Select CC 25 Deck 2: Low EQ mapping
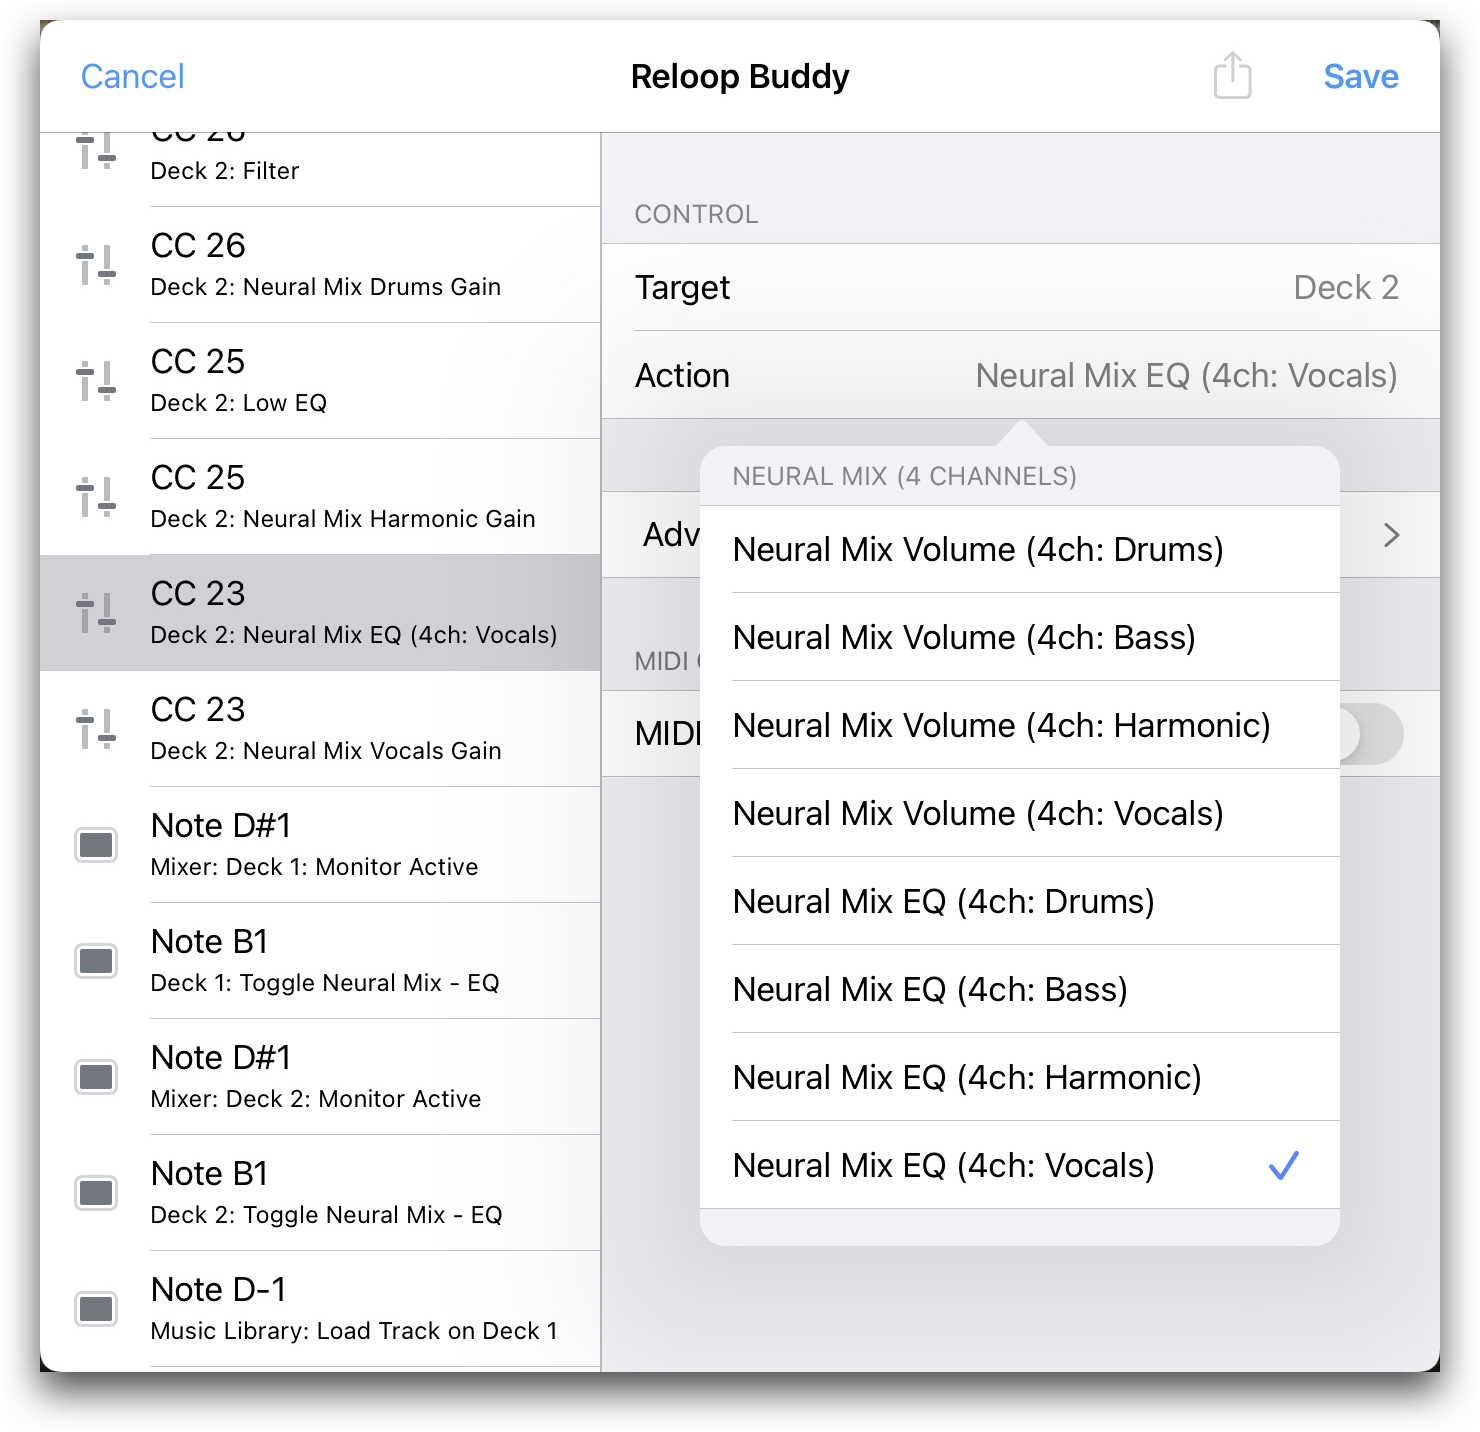This screenshot has width=1480, height=1432. click(320, 381)
